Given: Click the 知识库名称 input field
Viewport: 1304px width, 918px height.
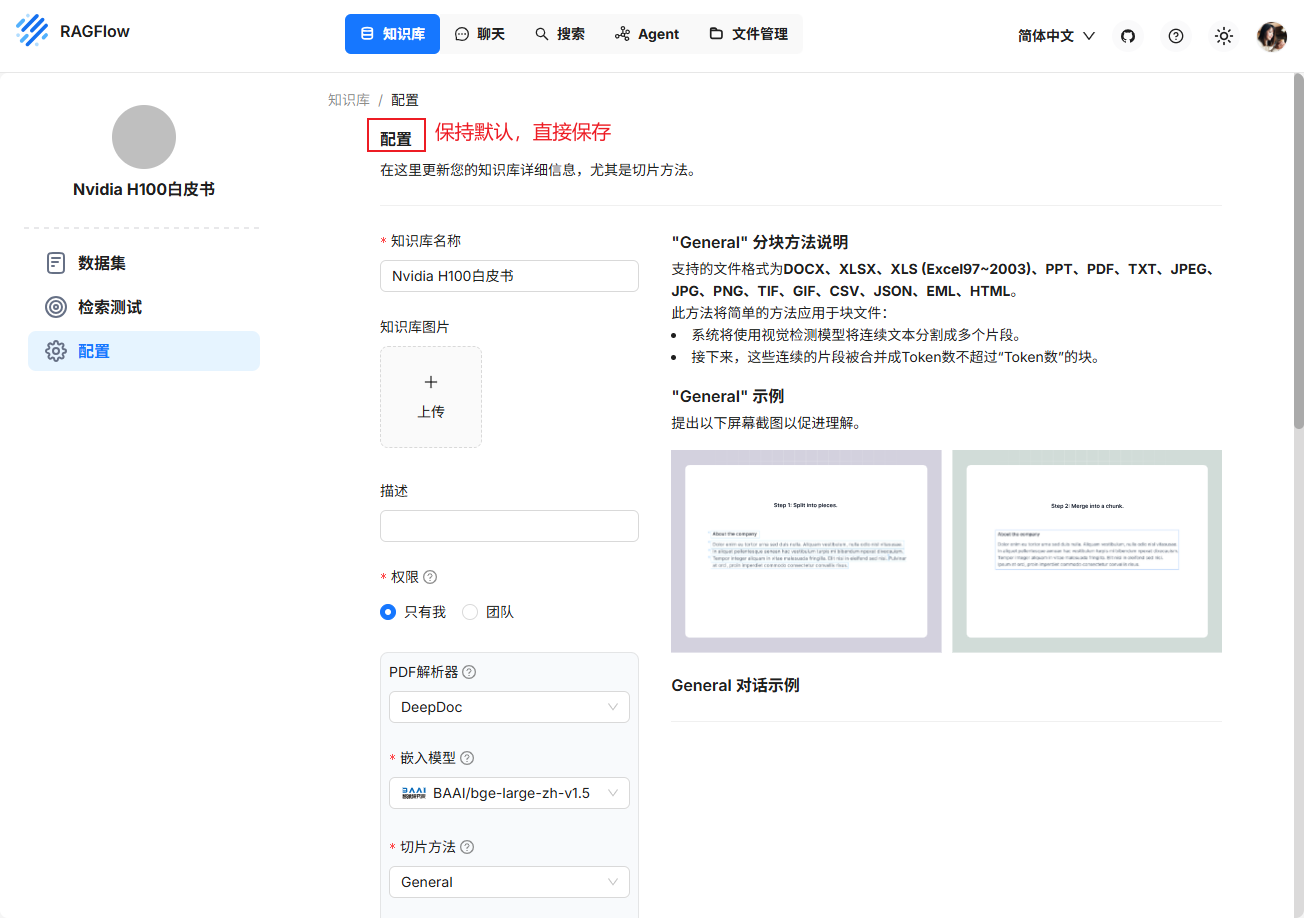Looking at the screenshot, I should 509,276.
